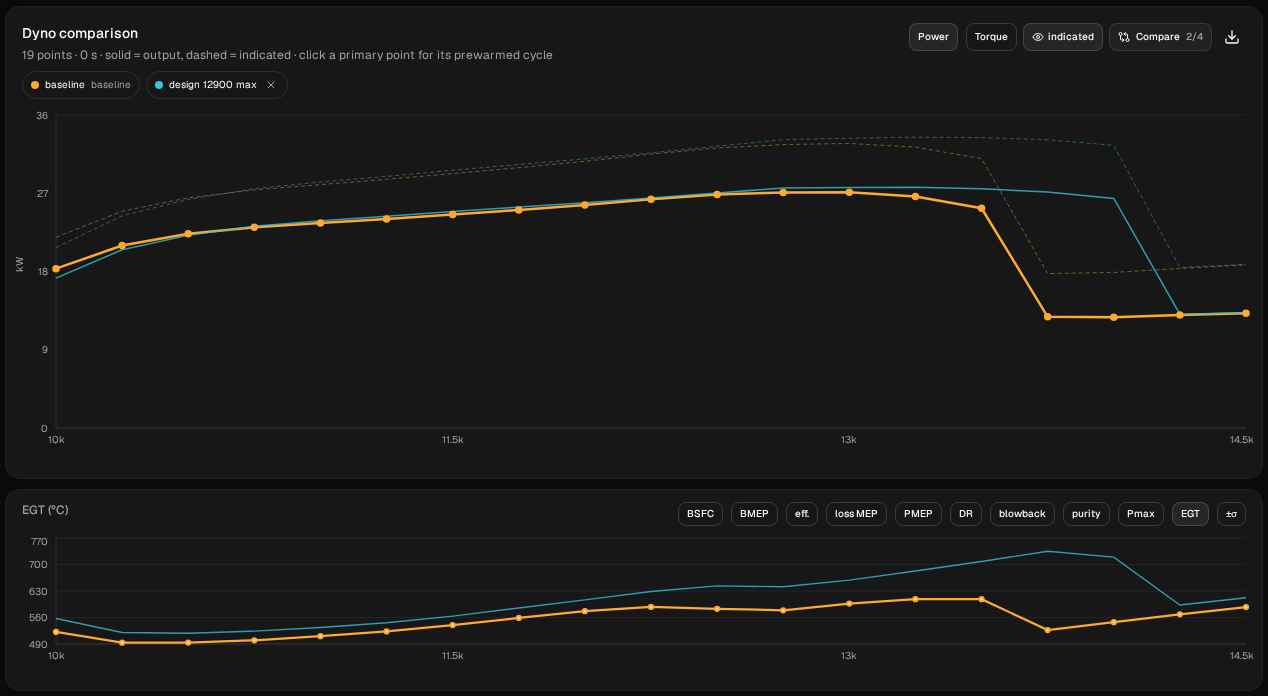Click the orange baseline color dot
Screen dimensions: 1268x696
(35, 85)
